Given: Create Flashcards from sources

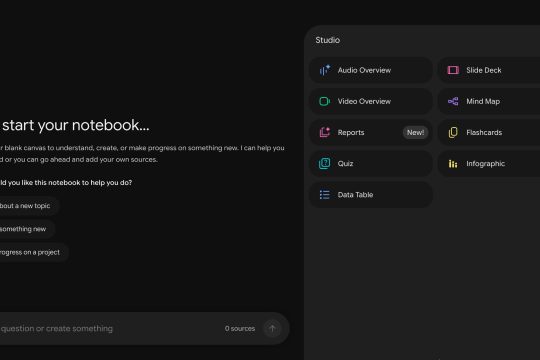Looking at the screenshot, I should [x=489, y=132].
